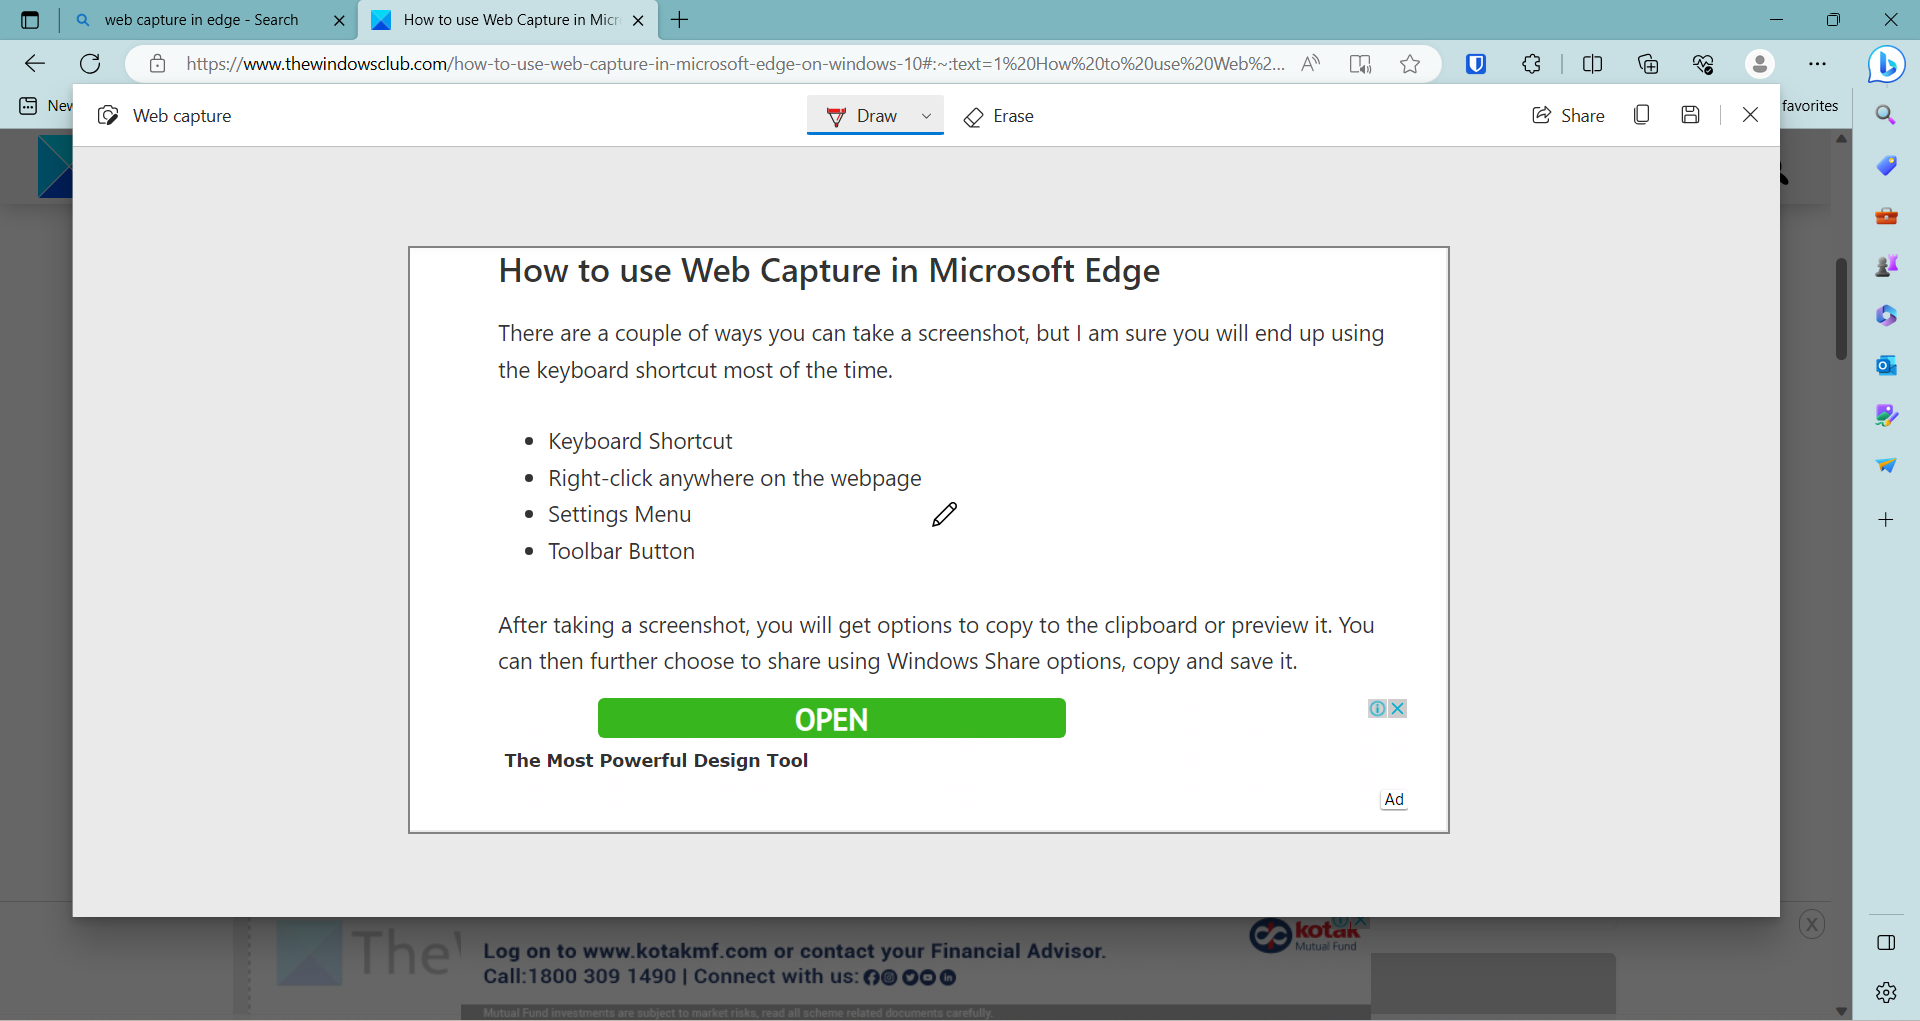Open the Bitwarden extension
This screenshot has height=1021, width=1920.
coord(1476,64)
